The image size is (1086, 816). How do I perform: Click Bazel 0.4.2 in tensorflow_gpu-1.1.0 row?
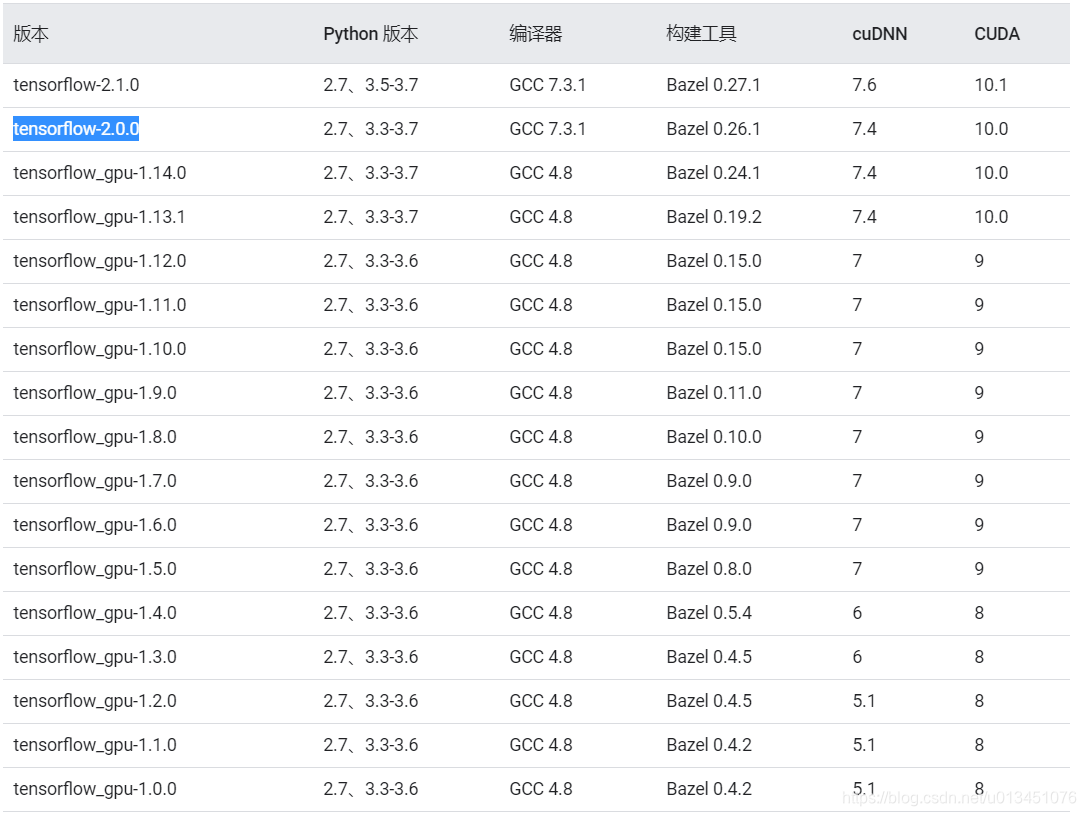tap(709, 745)
